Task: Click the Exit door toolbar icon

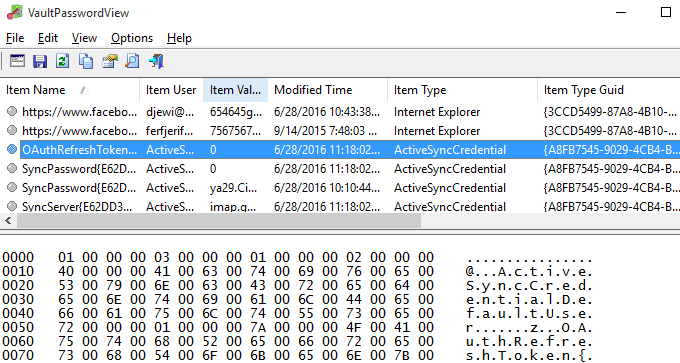Action: point(156,61)
